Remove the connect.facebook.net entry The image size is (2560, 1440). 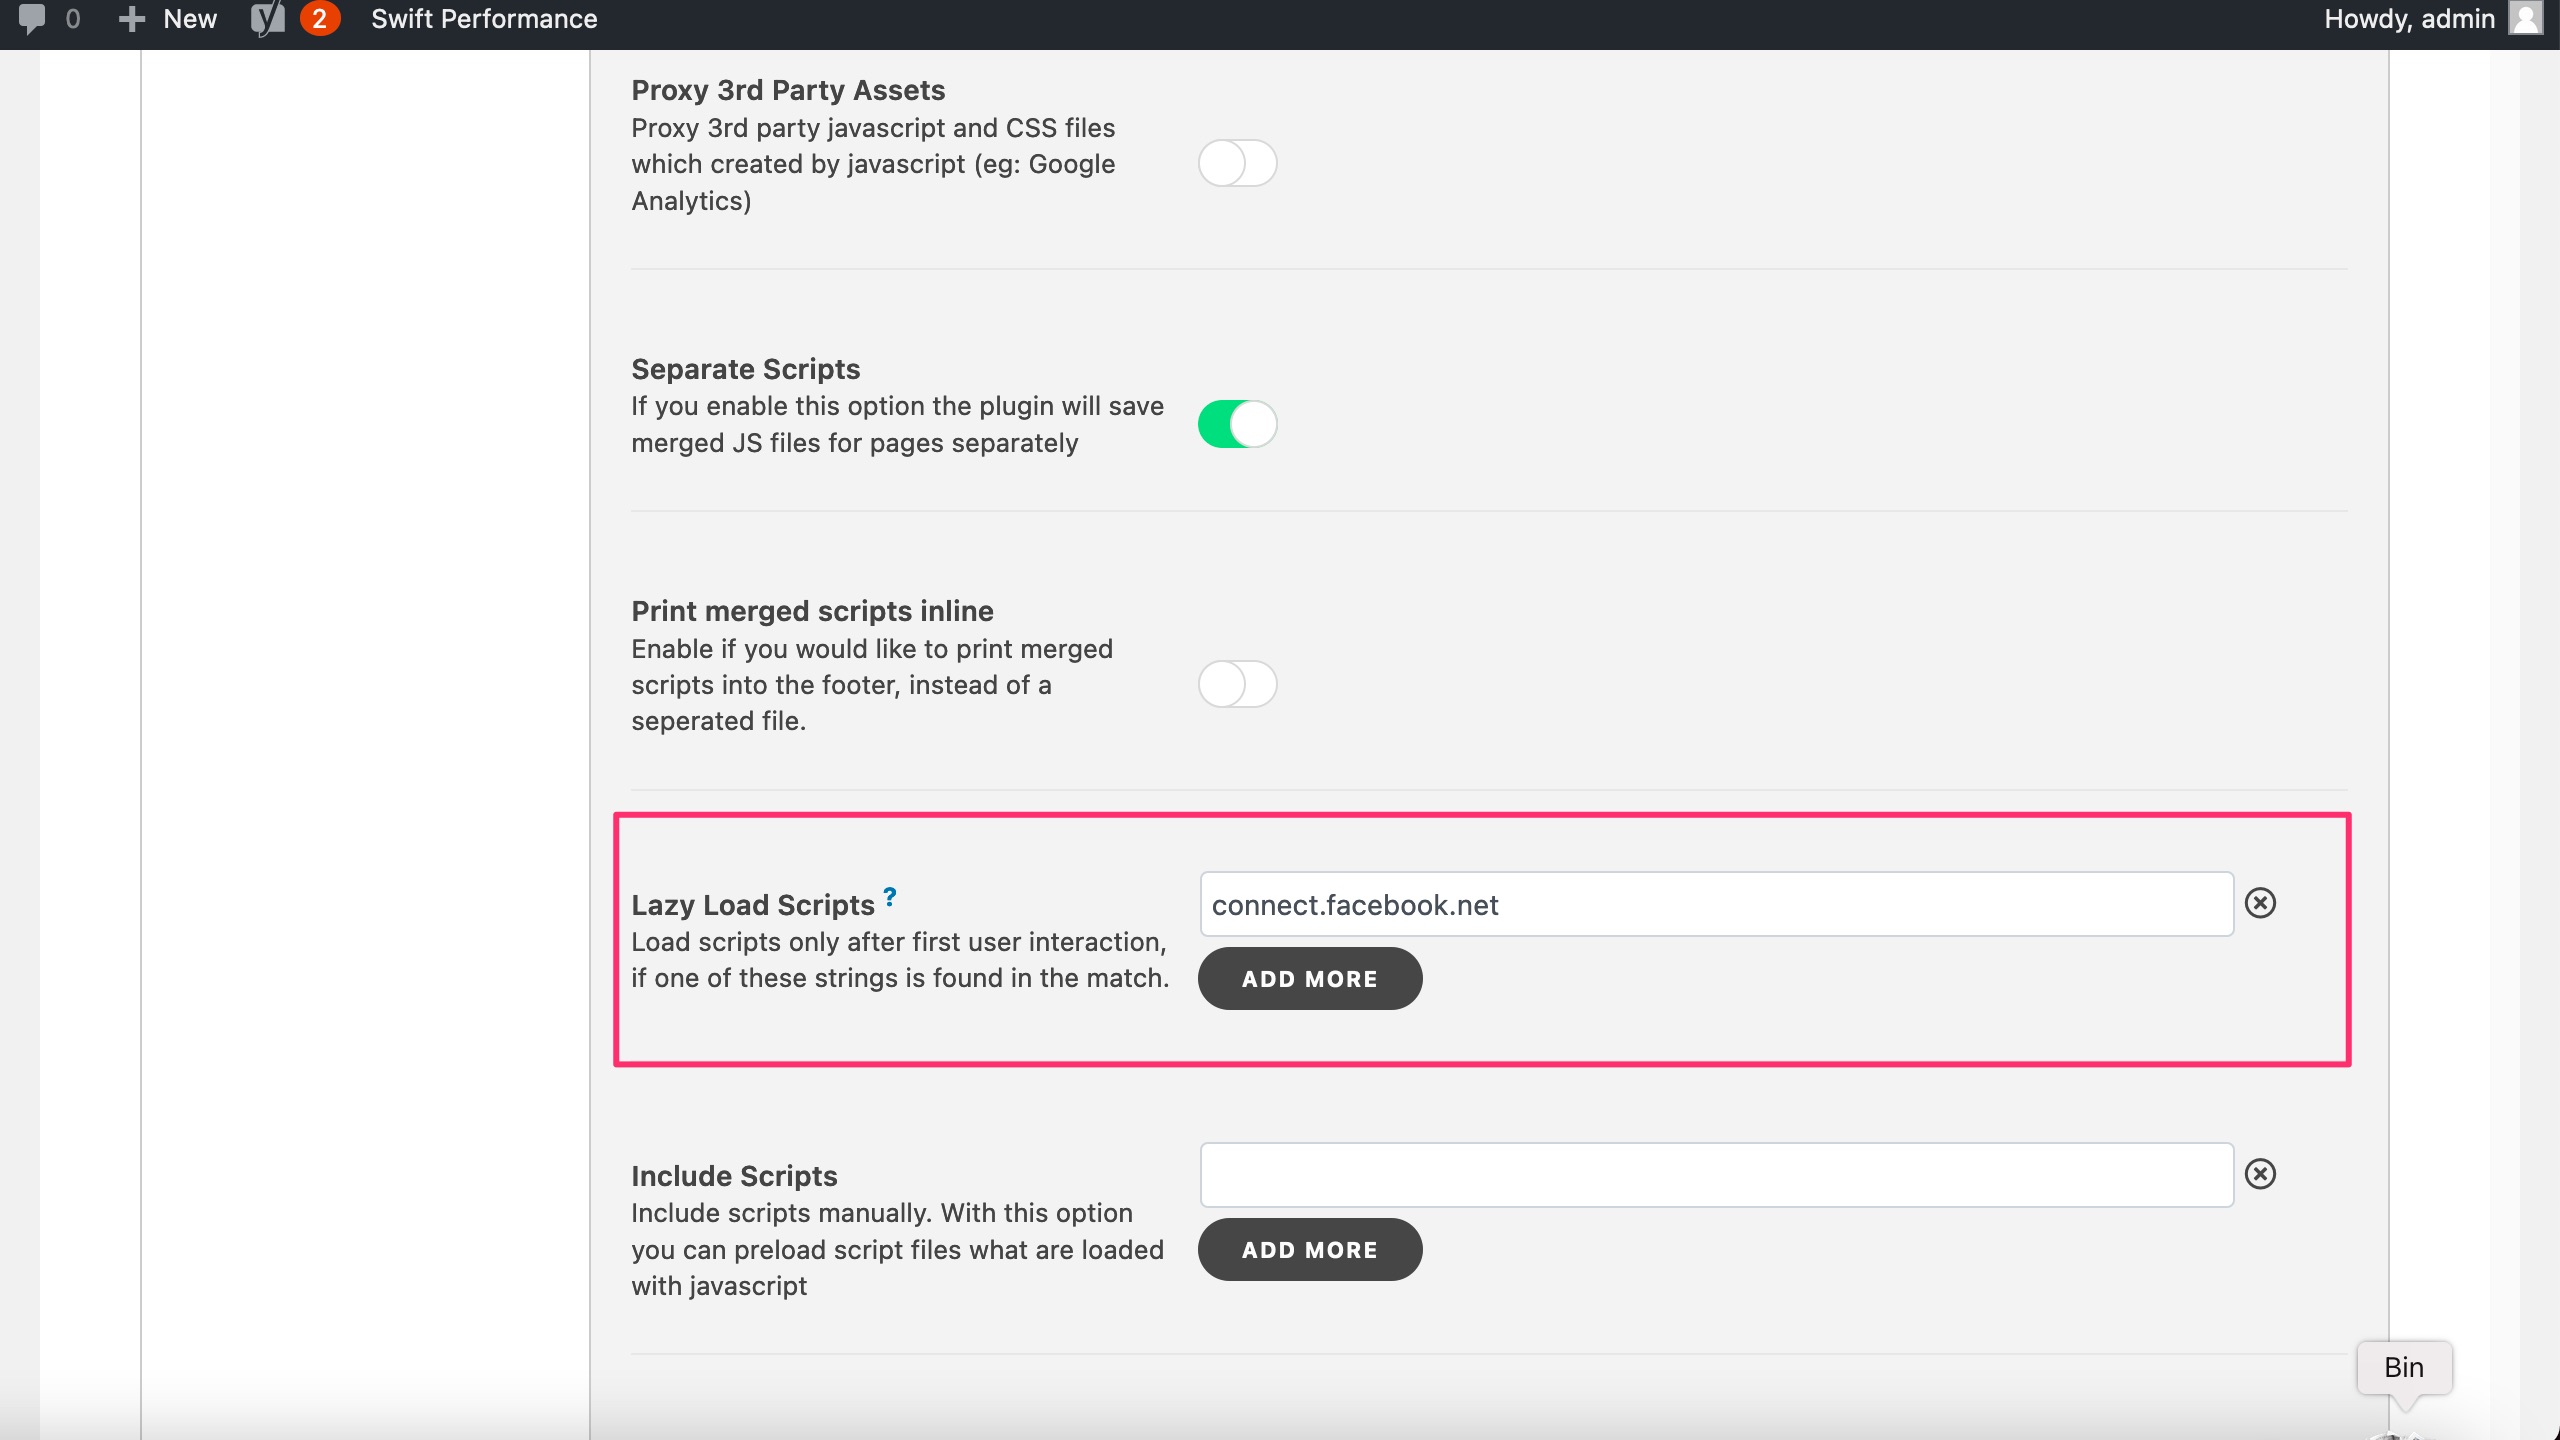[x=2260, y=903]
